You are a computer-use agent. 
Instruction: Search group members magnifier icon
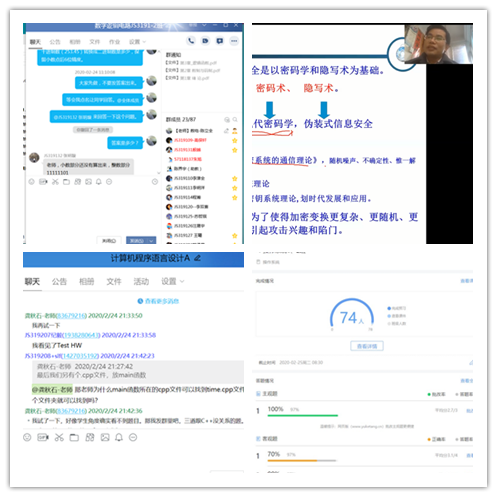pyautogui.click(x=235, y=119)
